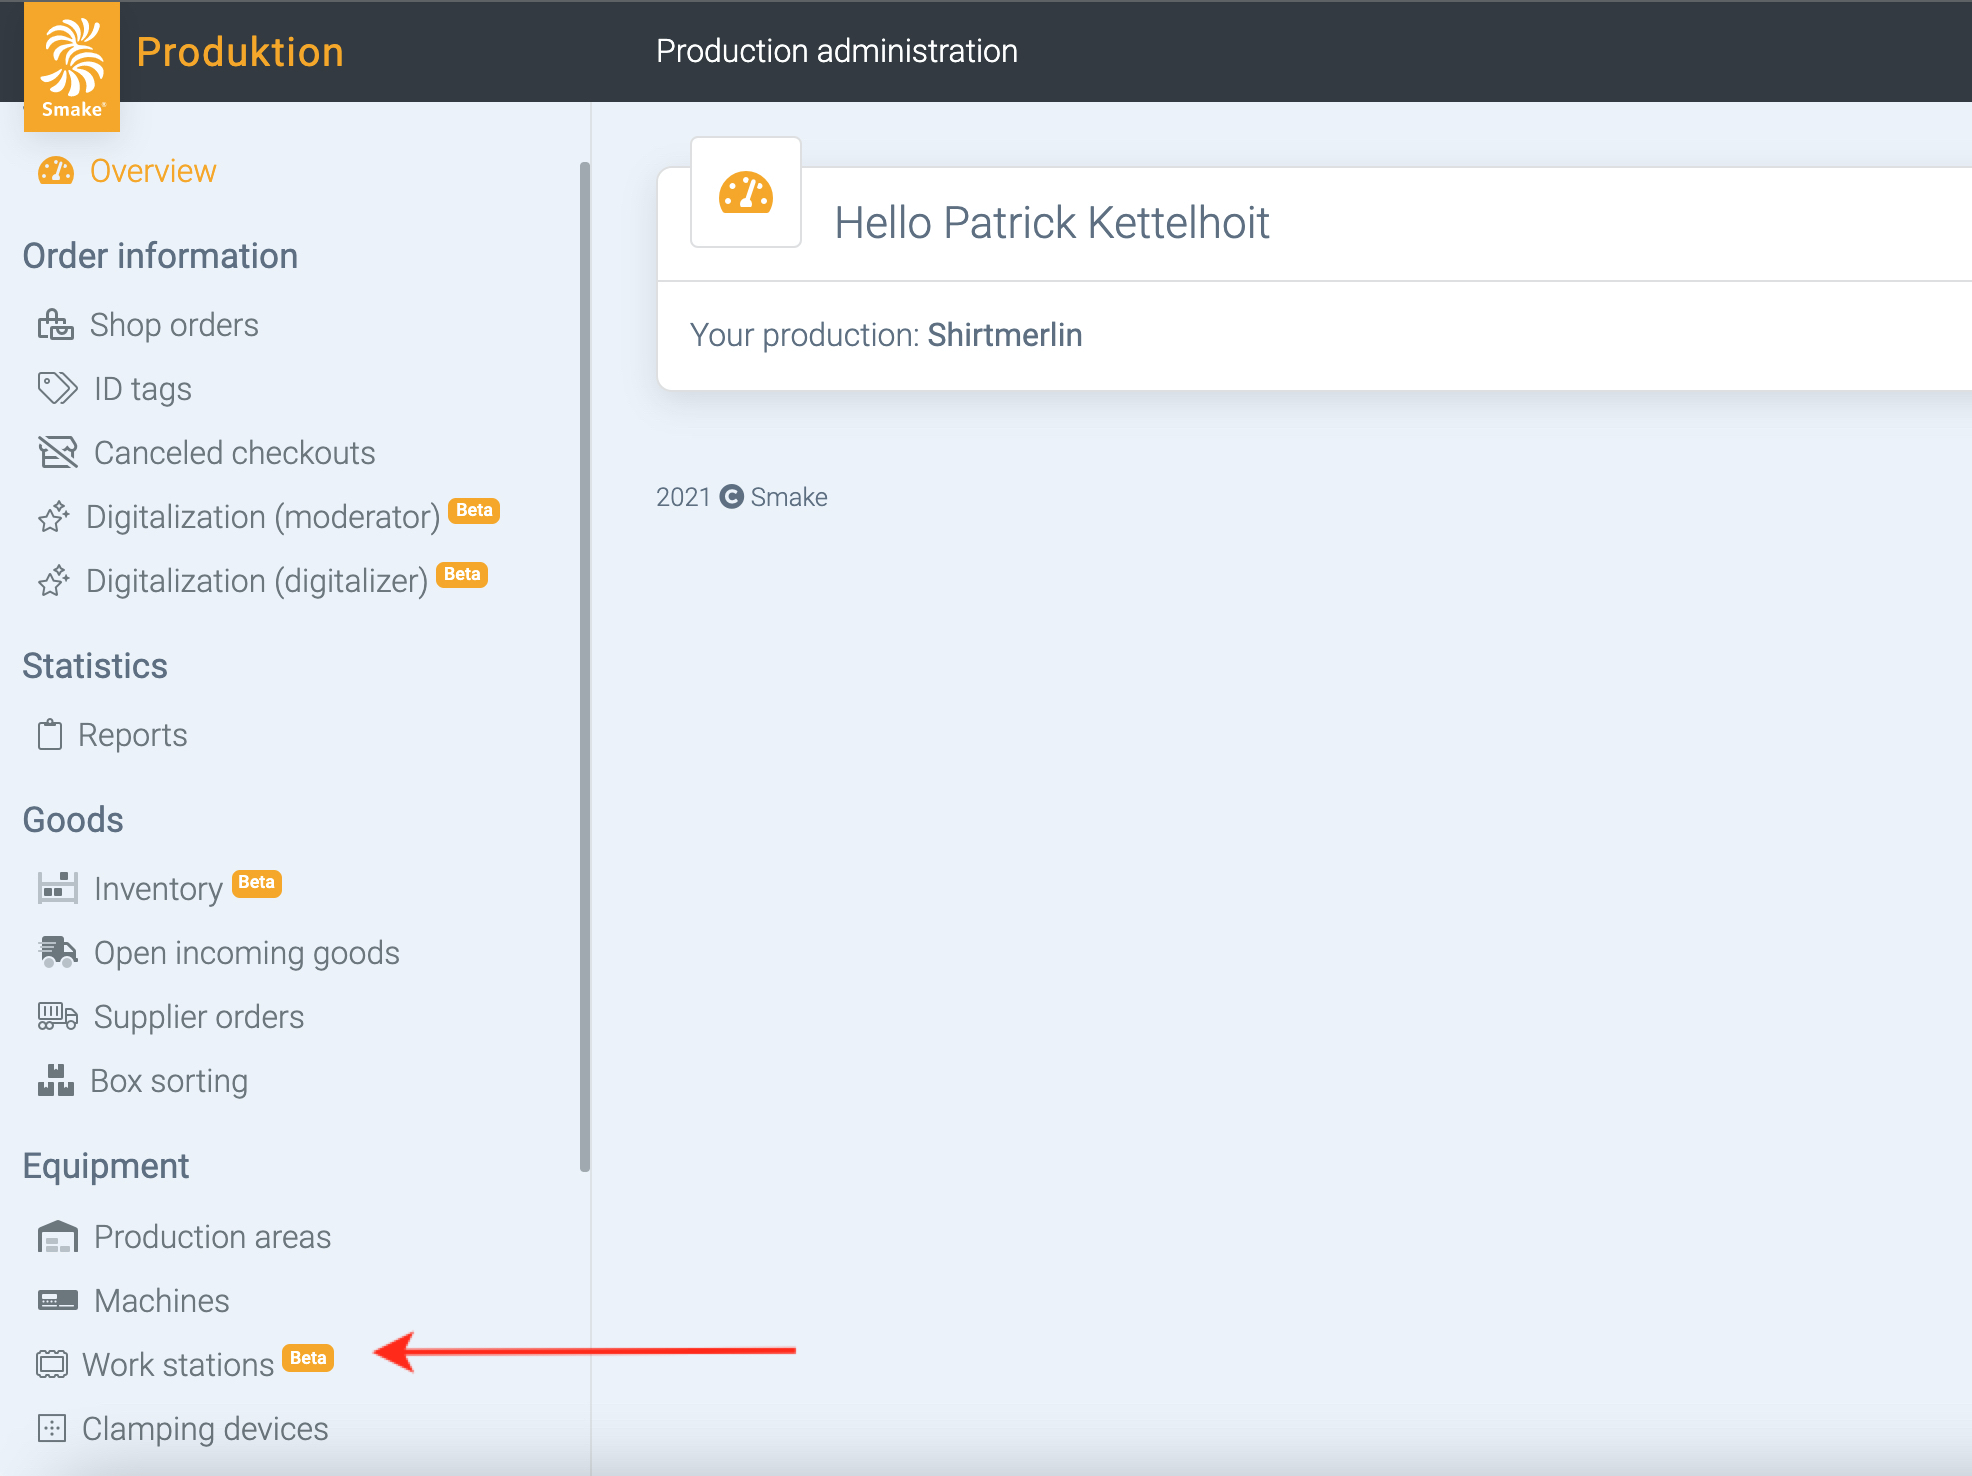Click the Digitalization (moderator) sparkle icon
The width and height of the screenshot is (1972, 1476).
tap(54, 516)
